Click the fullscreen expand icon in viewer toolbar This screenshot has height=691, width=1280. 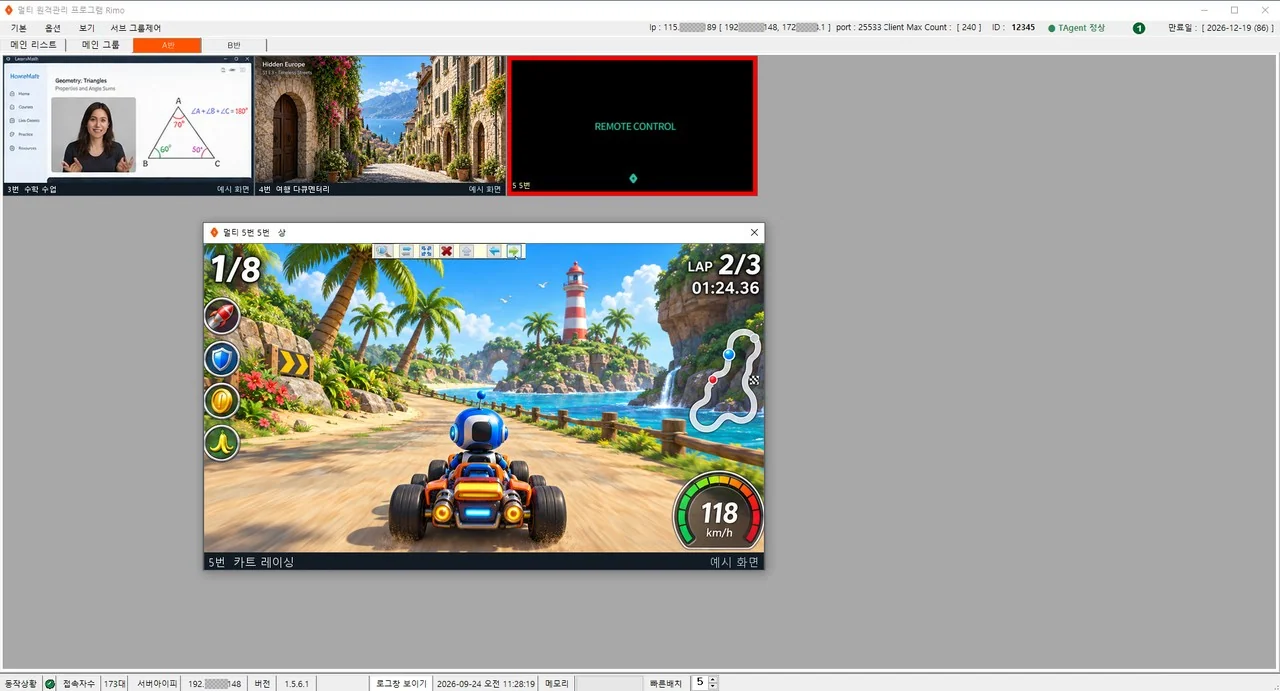[426, 251]
